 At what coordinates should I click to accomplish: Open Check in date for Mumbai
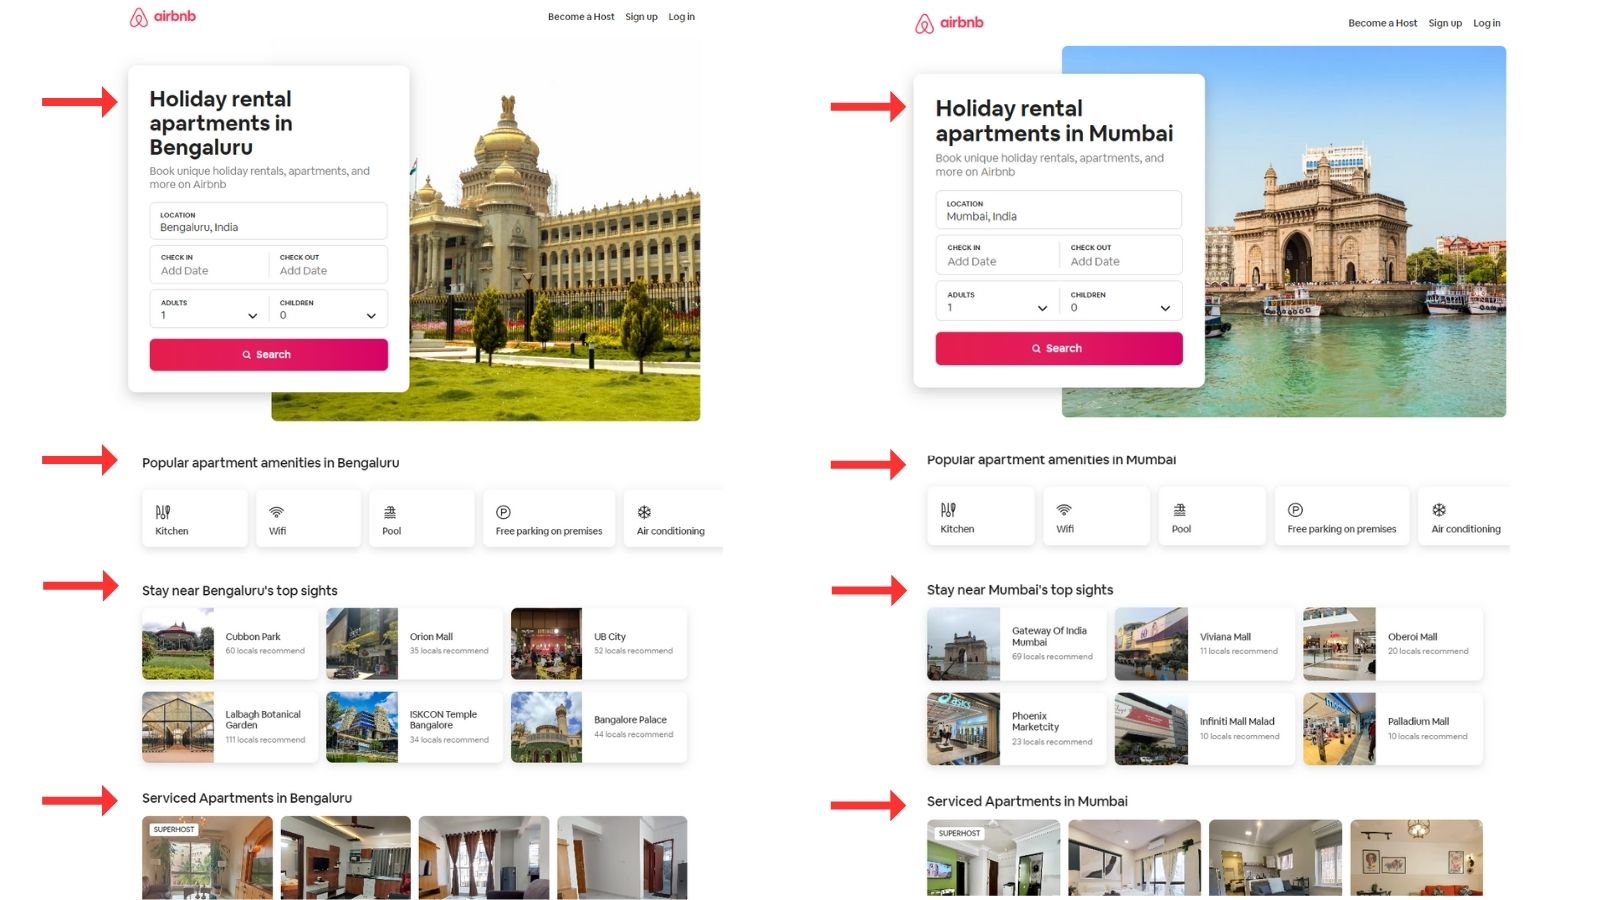(x=997, y=255)
